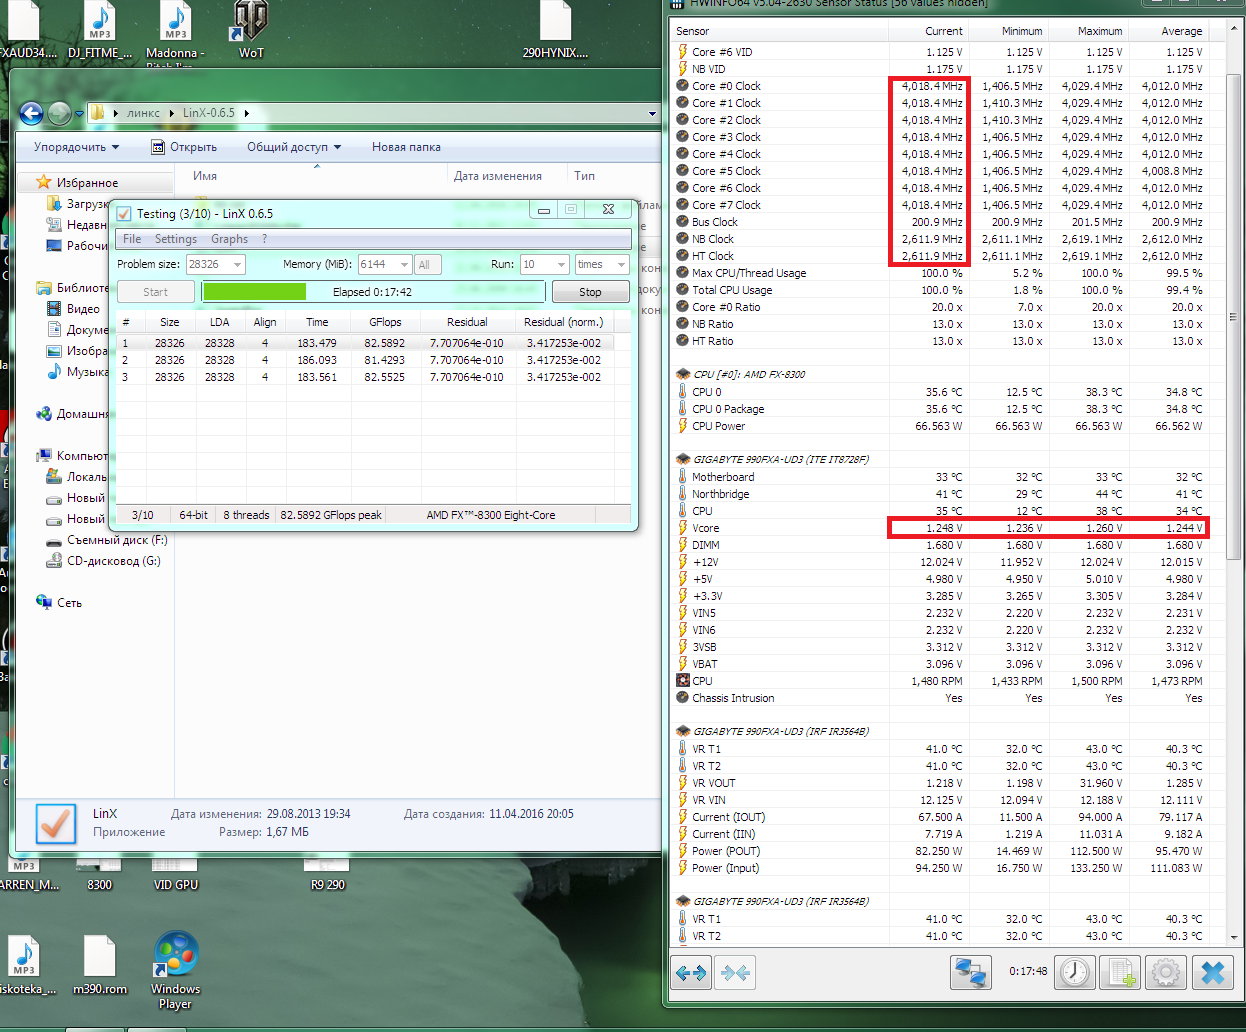1246x1032 pixels.
Task: Open Problem size dropdown in LinX
Action: click(x=238, y=265)
